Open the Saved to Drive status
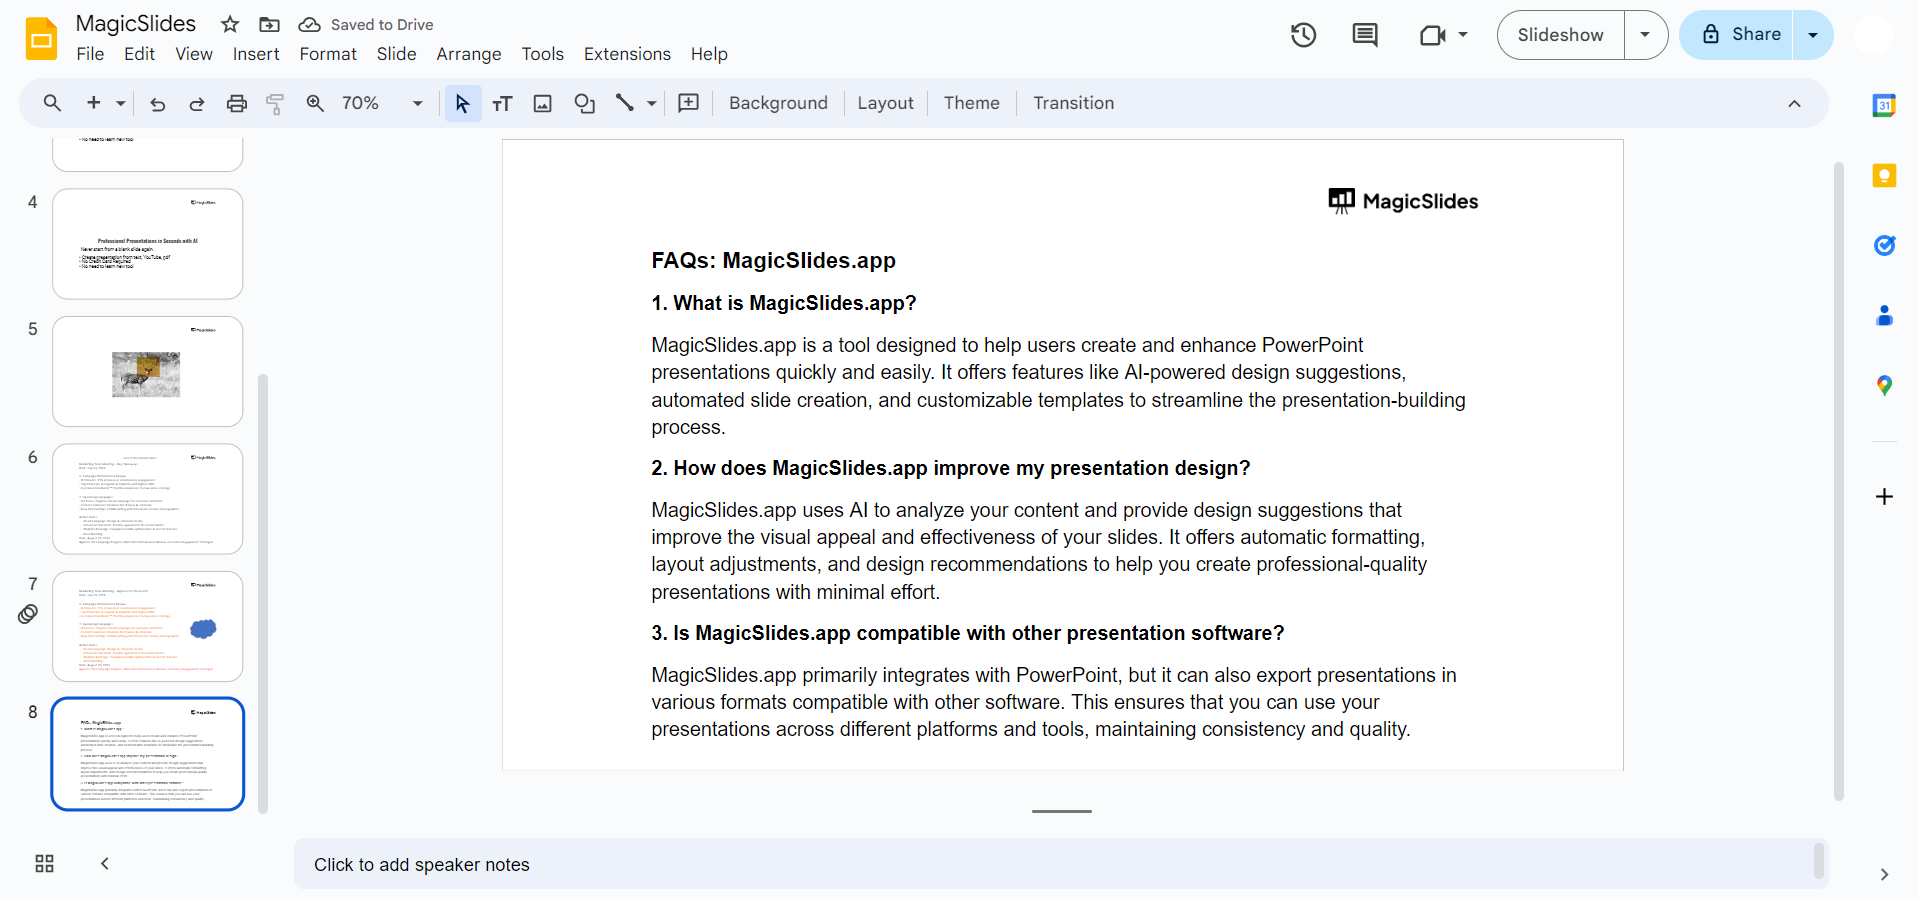The image size is (1918, 899). (366, 24)
